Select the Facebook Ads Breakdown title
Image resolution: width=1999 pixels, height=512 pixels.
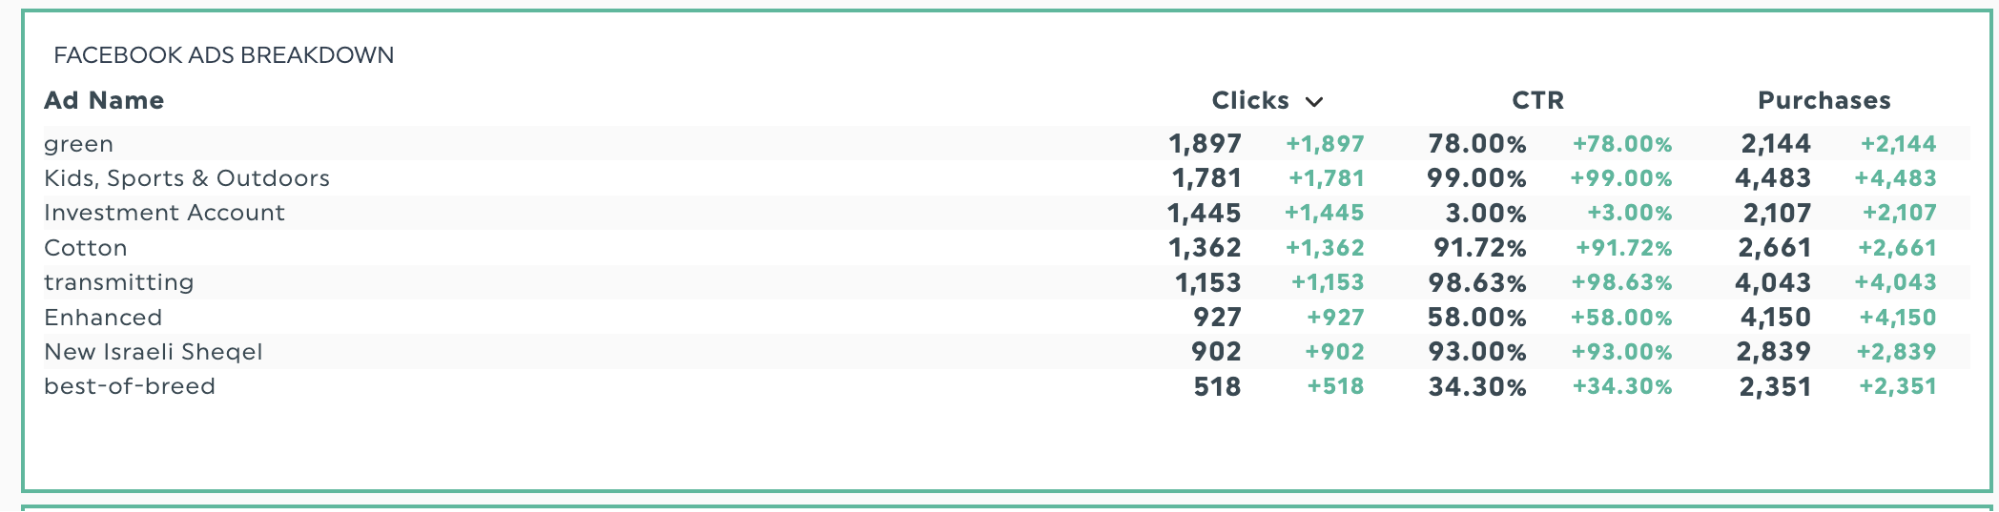[224, 55]
